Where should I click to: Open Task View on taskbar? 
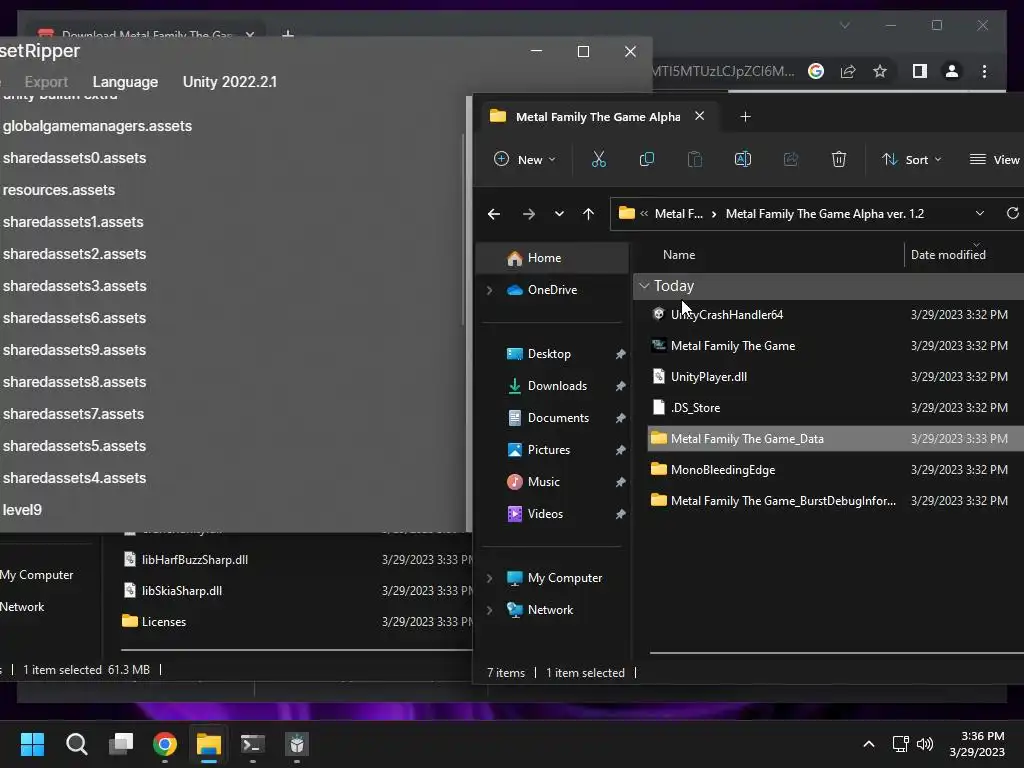pos(121,744)
